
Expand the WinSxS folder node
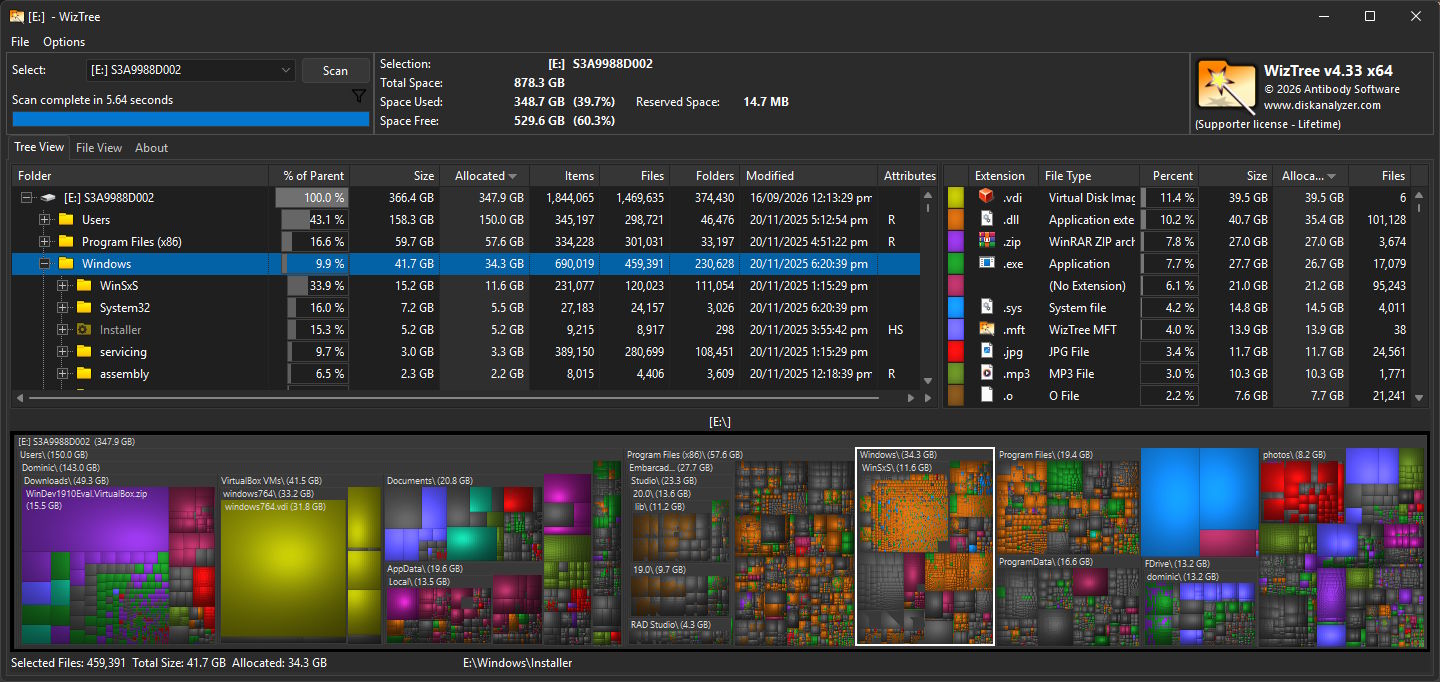[62, 286]
